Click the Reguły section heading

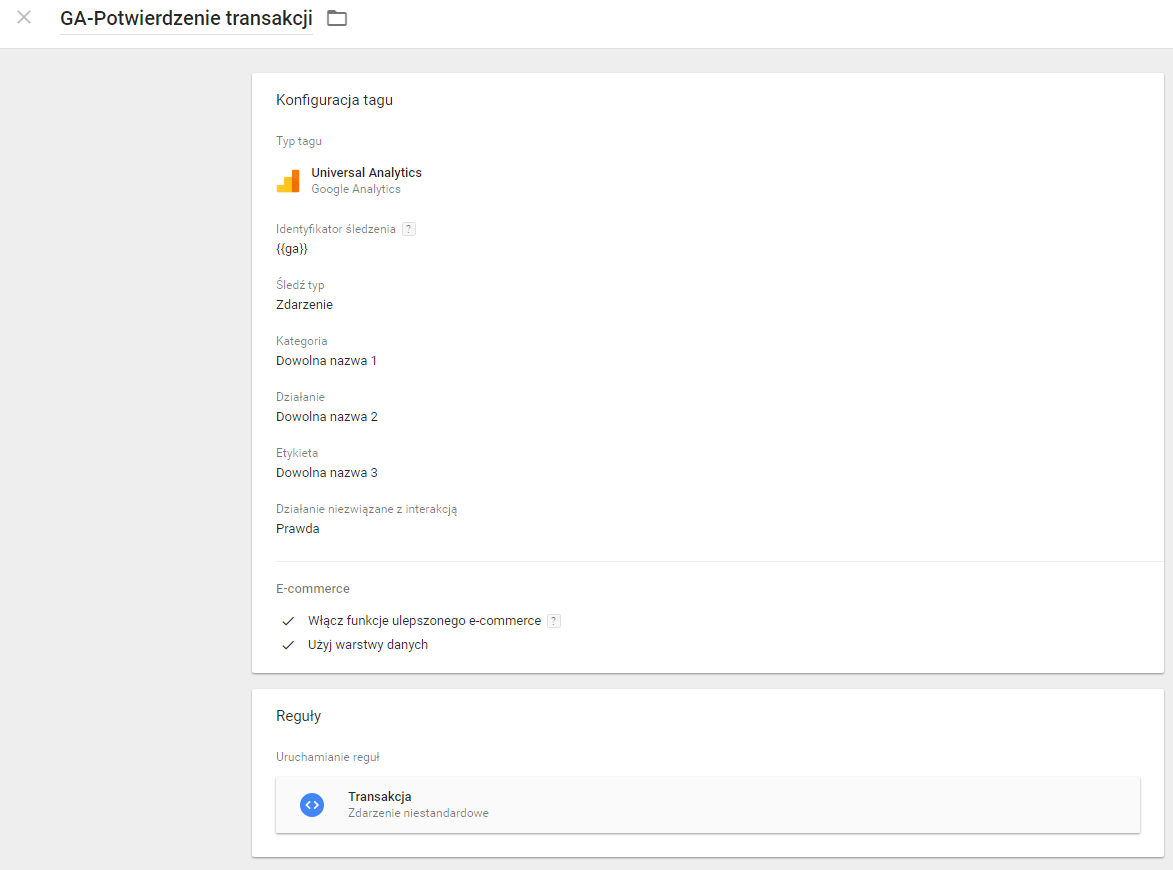298,716
